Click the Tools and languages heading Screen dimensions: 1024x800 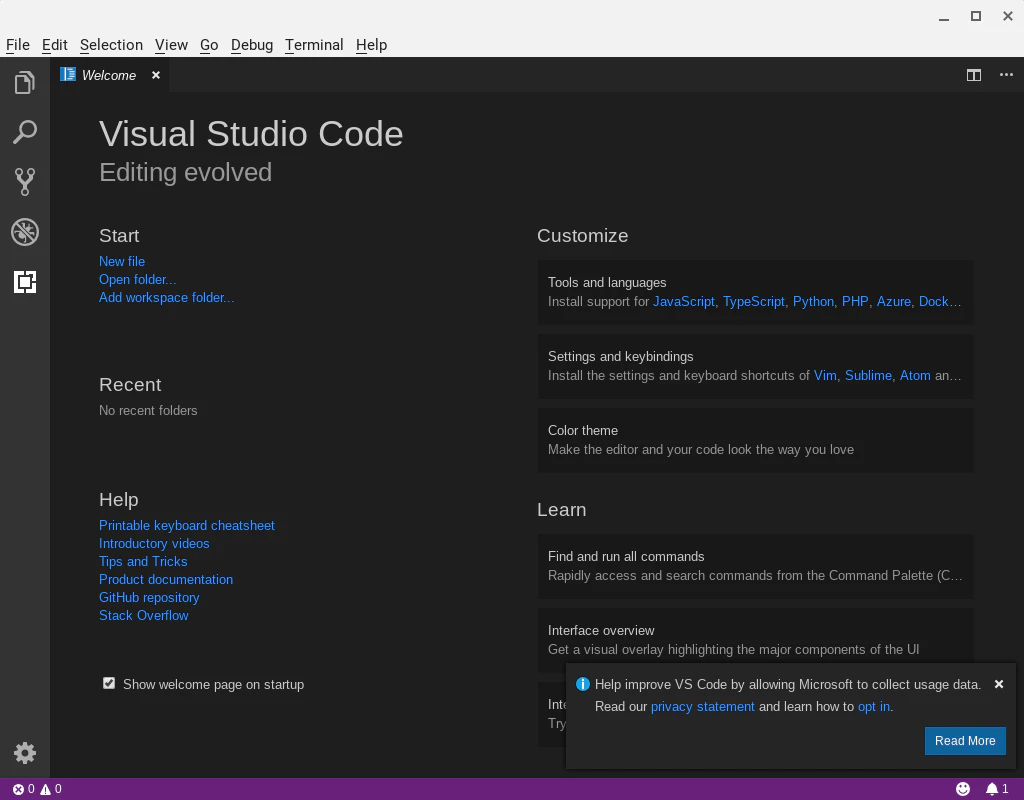click(607, 282)
